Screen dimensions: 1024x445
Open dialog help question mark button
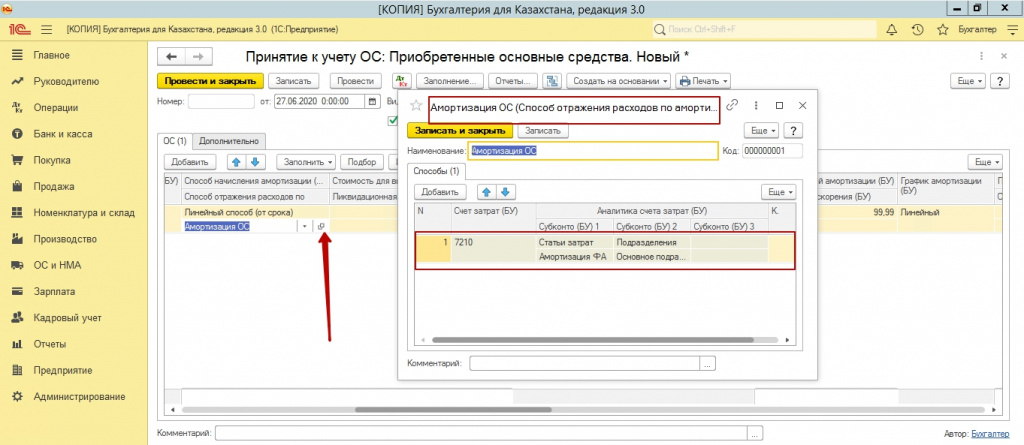792,131
